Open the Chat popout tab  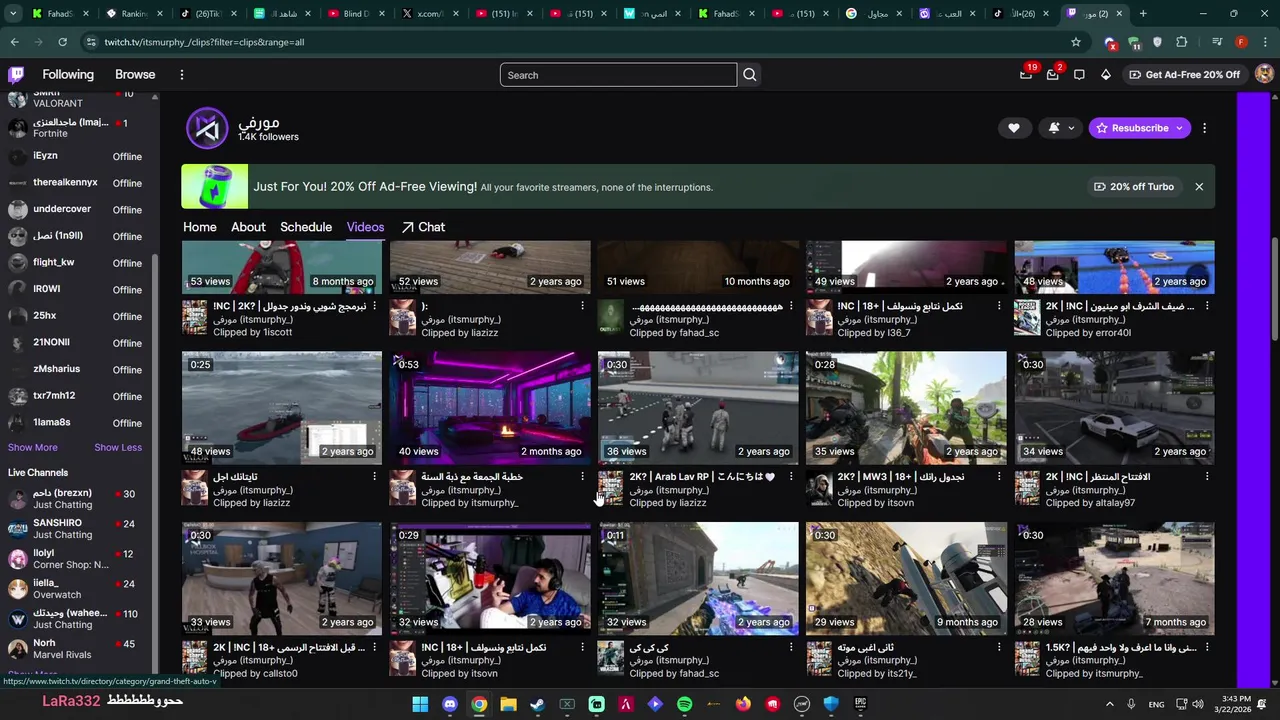[x=423, y=227]
